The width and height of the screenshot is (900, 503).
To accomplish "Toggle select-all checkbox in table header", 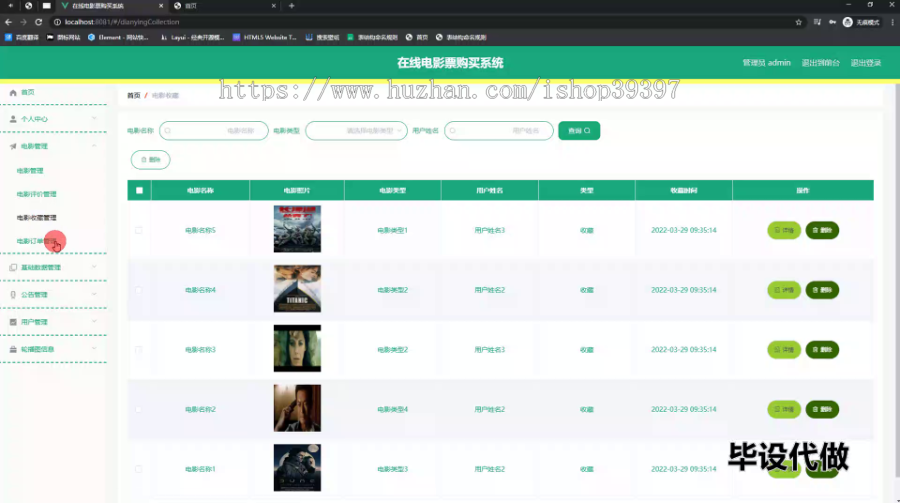I will 139,191.
